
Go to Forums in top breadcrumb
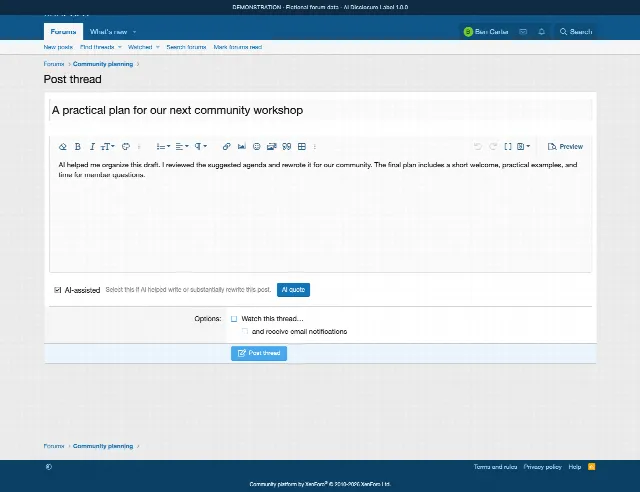pyautogui.click(x=54, y=64)
